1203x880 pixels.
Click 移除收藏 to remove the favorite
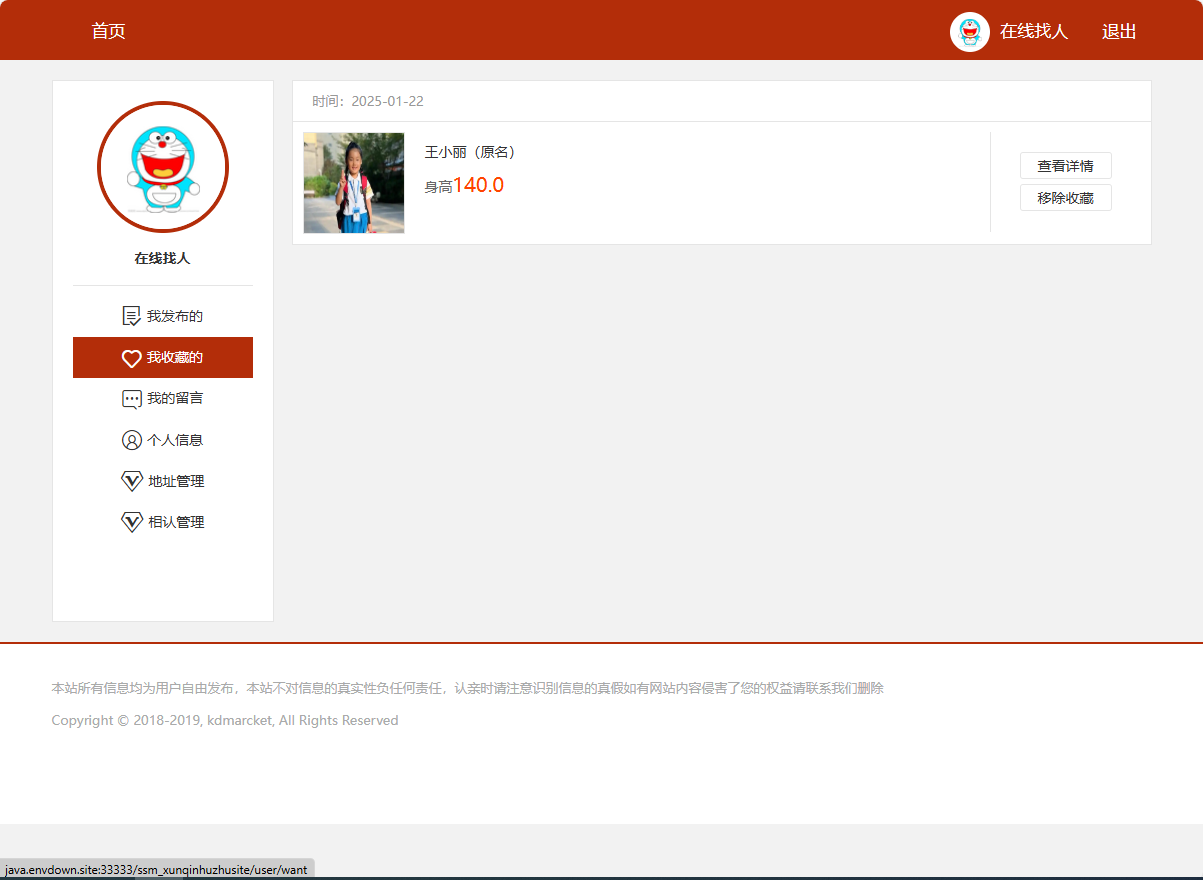pos(1065,197)
